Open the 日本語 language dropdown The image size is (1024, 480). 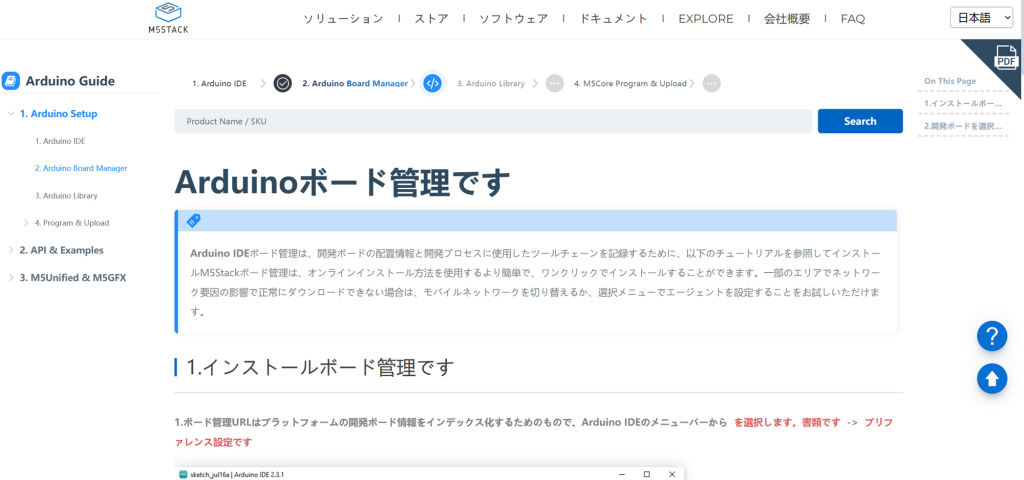(982, 18)
